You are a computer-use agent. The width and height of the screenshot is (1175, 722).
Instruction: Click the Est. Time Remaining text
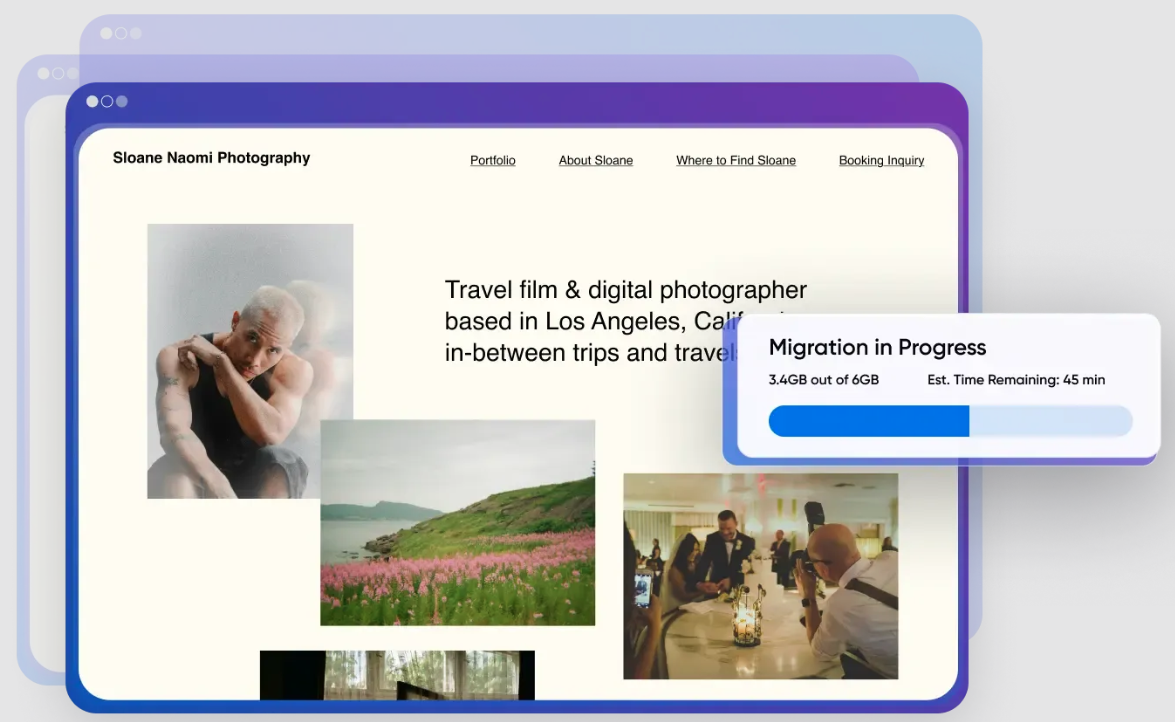click(1016, 379)
